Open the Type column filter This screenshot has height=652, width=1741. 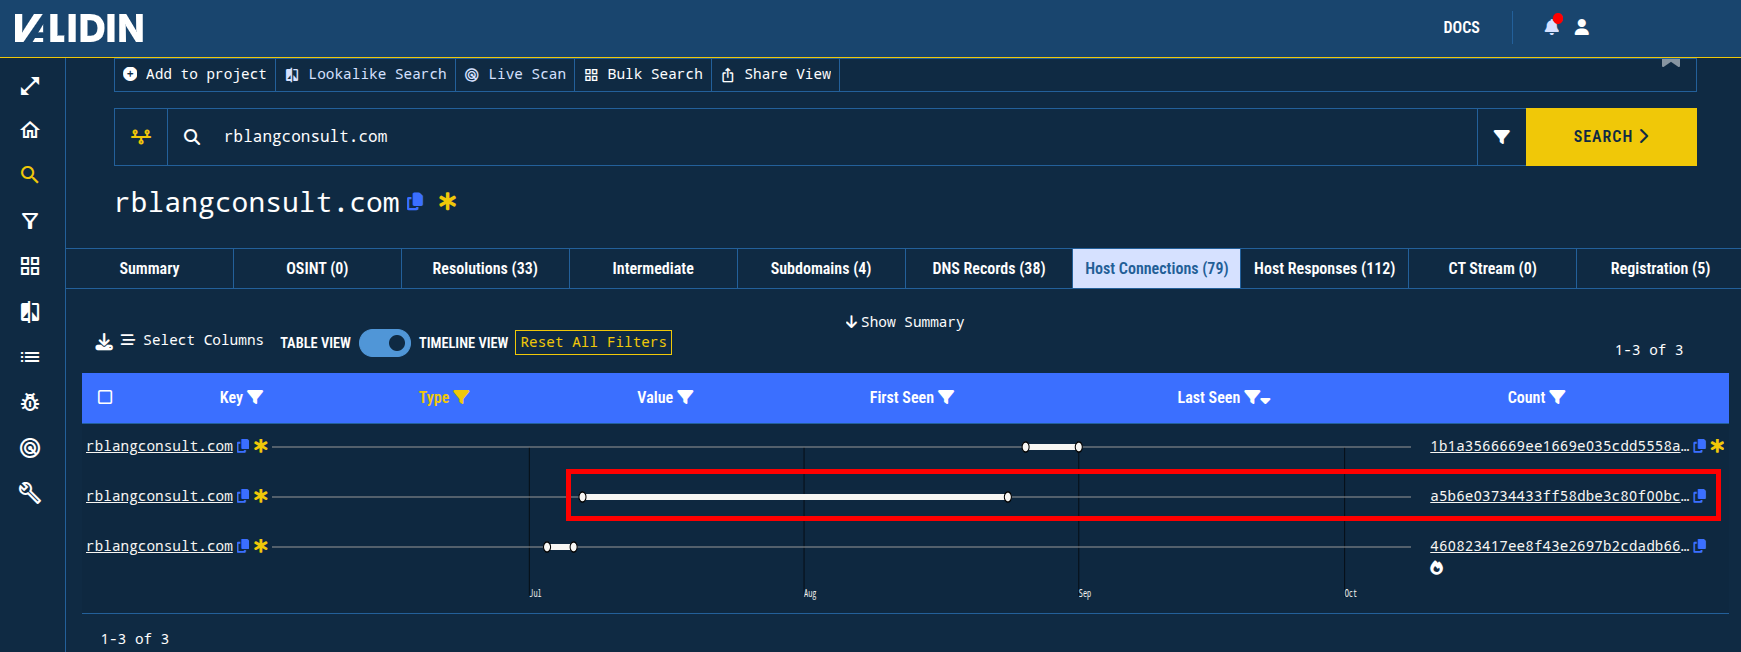pos(461,397)
